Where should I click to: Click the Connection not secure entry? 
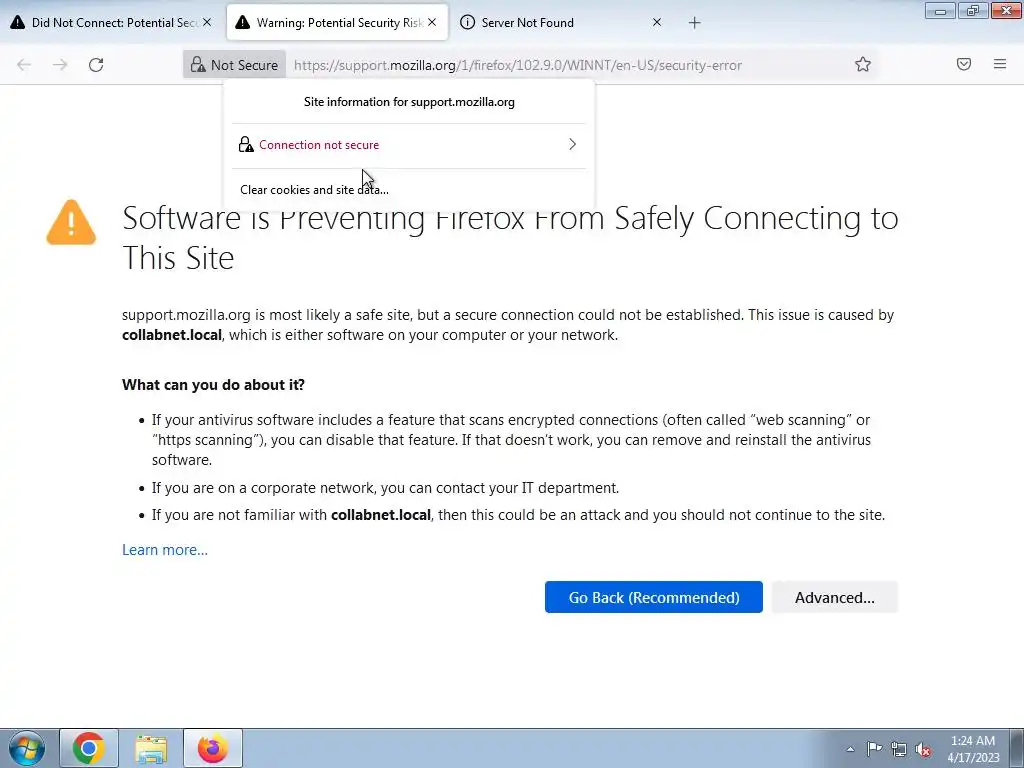(x=409, y=144)
